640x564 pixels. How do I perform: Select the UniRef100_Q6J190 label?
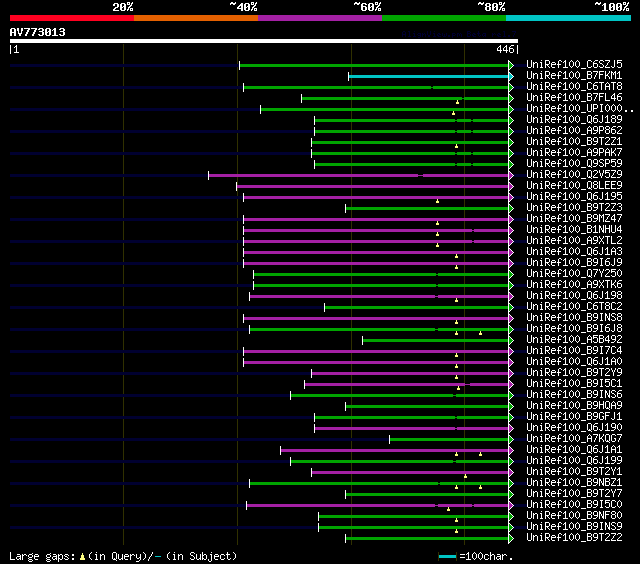tap(574, 428)
